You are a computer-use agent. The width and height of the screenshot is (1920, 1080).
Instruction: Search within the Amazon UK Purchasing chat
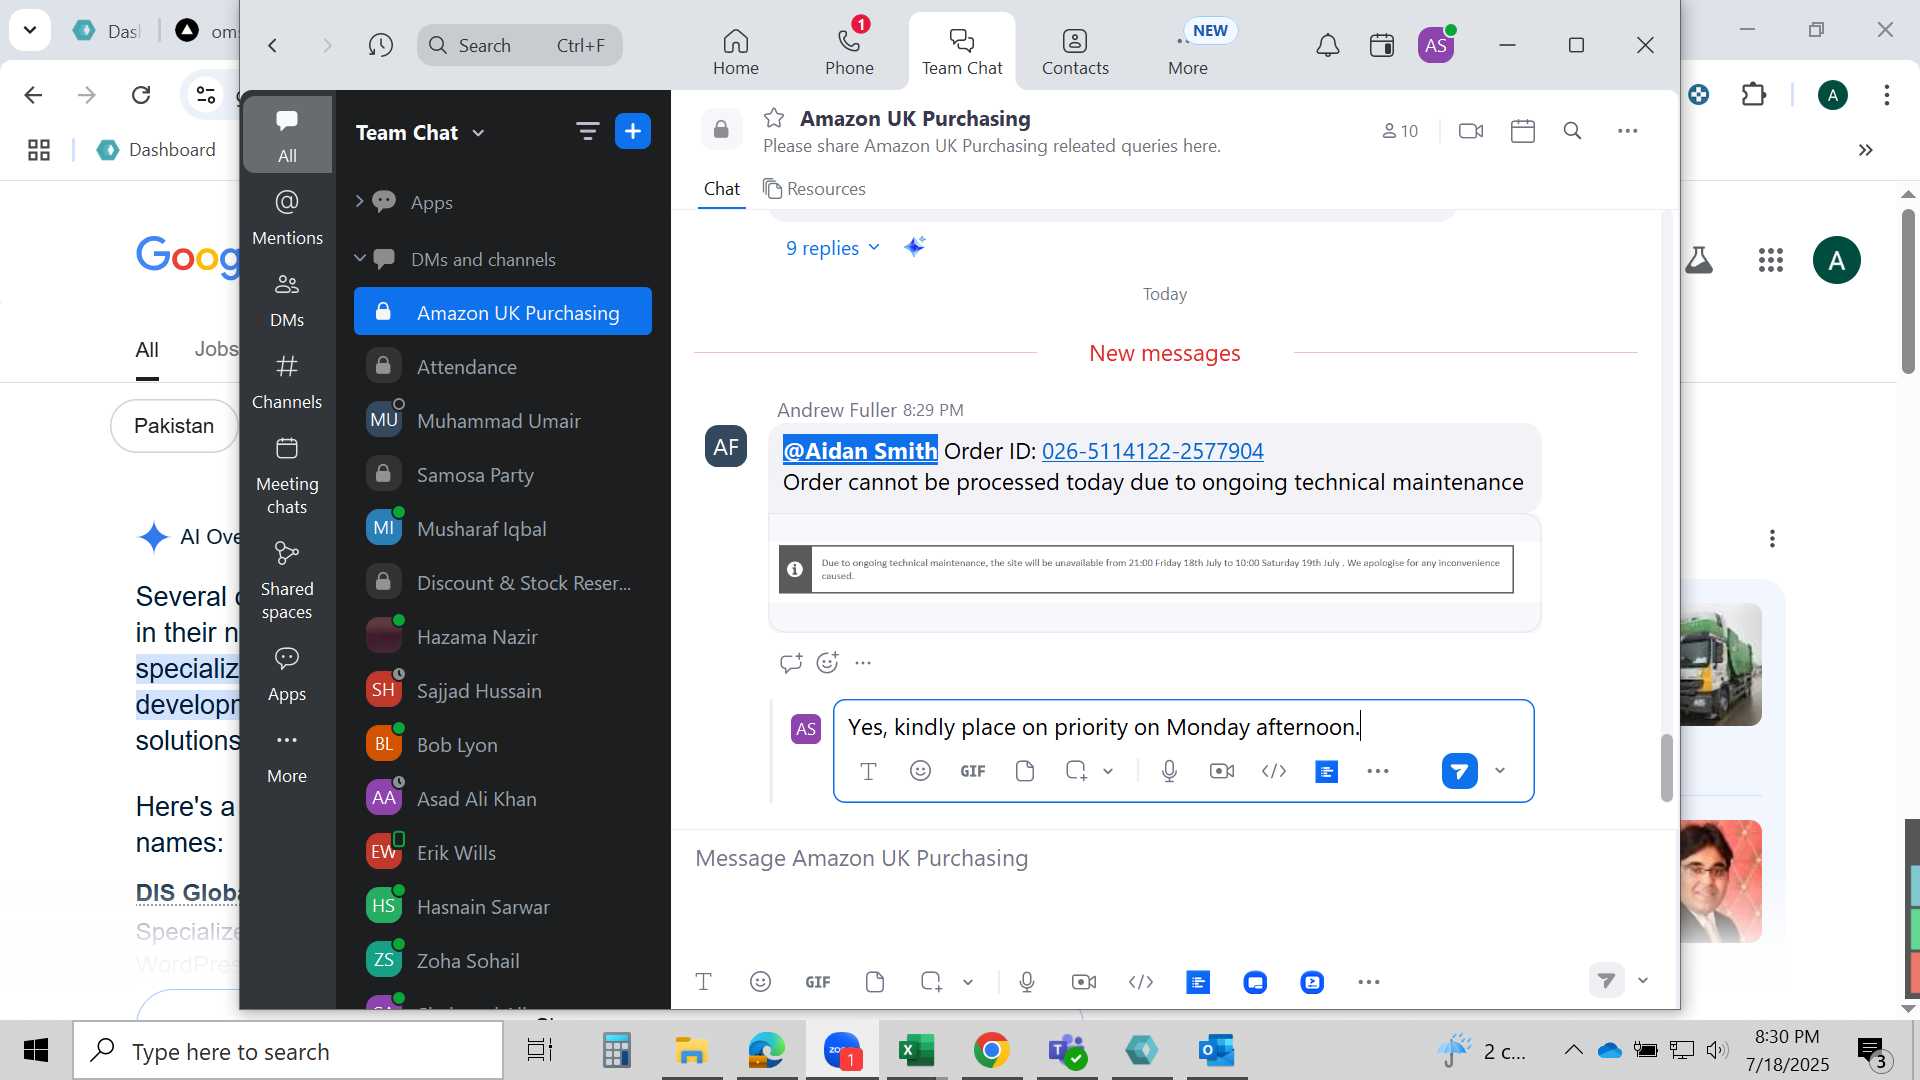pyautogui.click(x=1572, y=131)
